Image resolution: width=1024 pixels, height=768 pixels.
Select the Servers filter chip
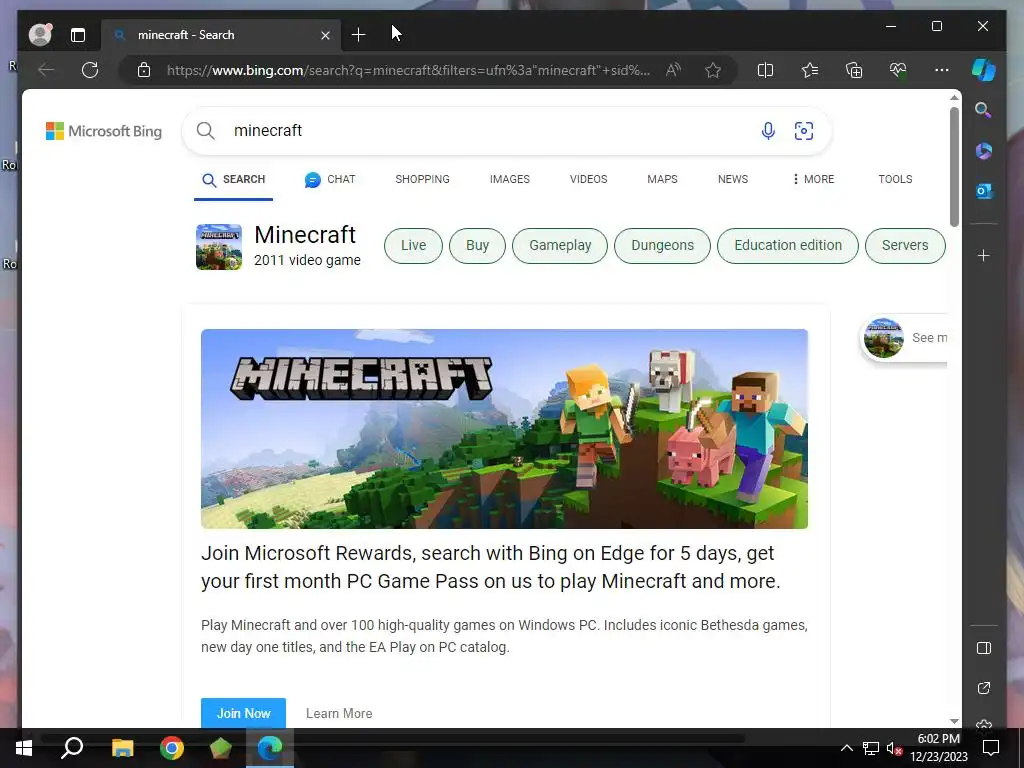[x=905, y=246]
